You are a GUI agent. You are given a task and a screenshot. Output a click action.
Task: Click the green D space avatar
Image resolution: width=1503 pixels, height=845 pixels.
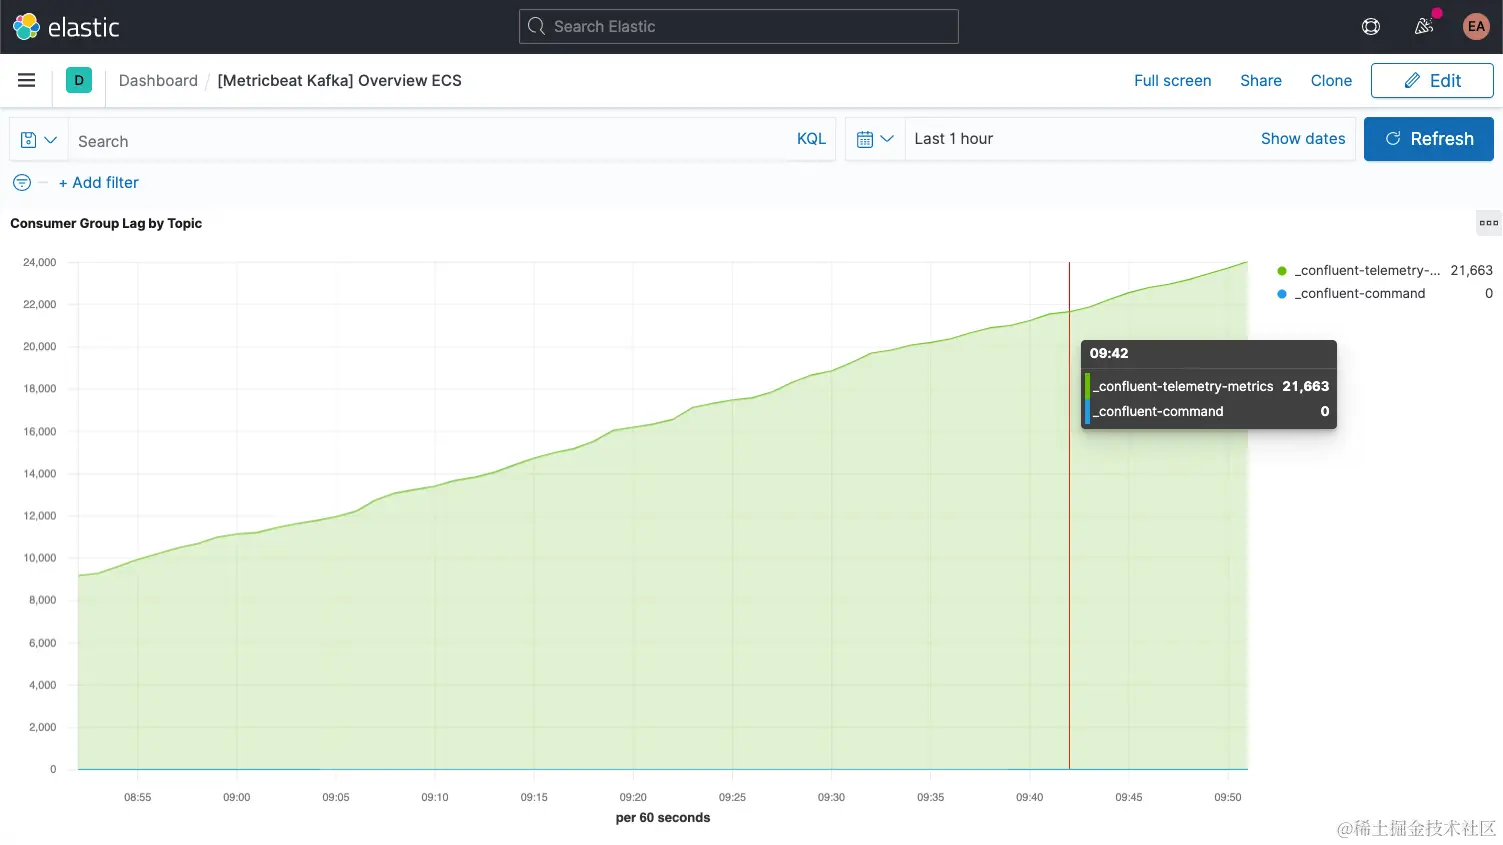click(x=79, y=80)
